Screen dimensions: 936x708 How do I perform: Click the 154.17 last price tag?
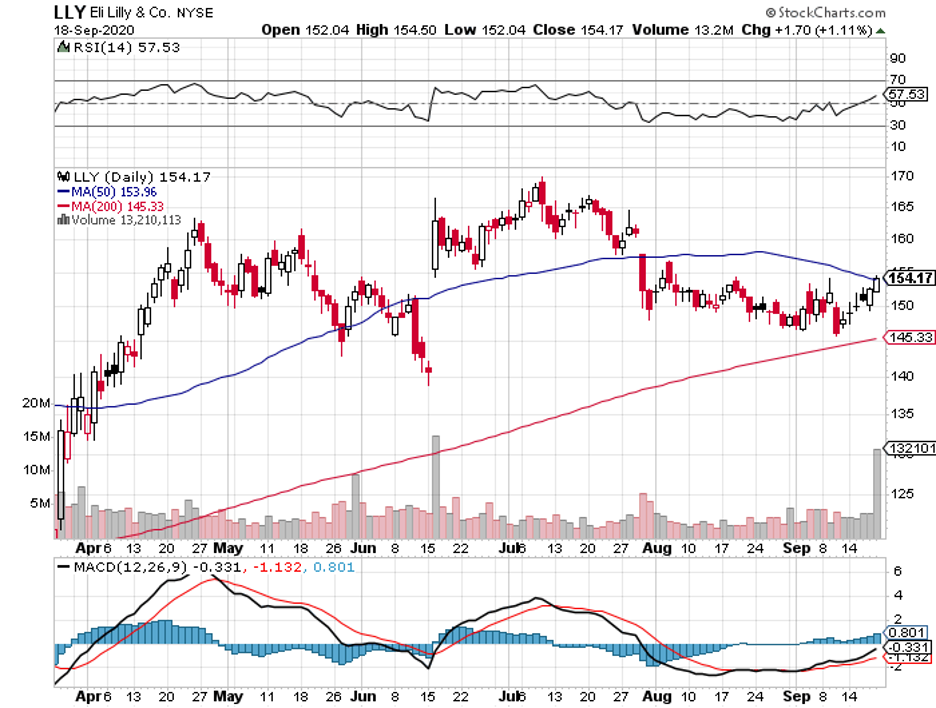point(909,277)
